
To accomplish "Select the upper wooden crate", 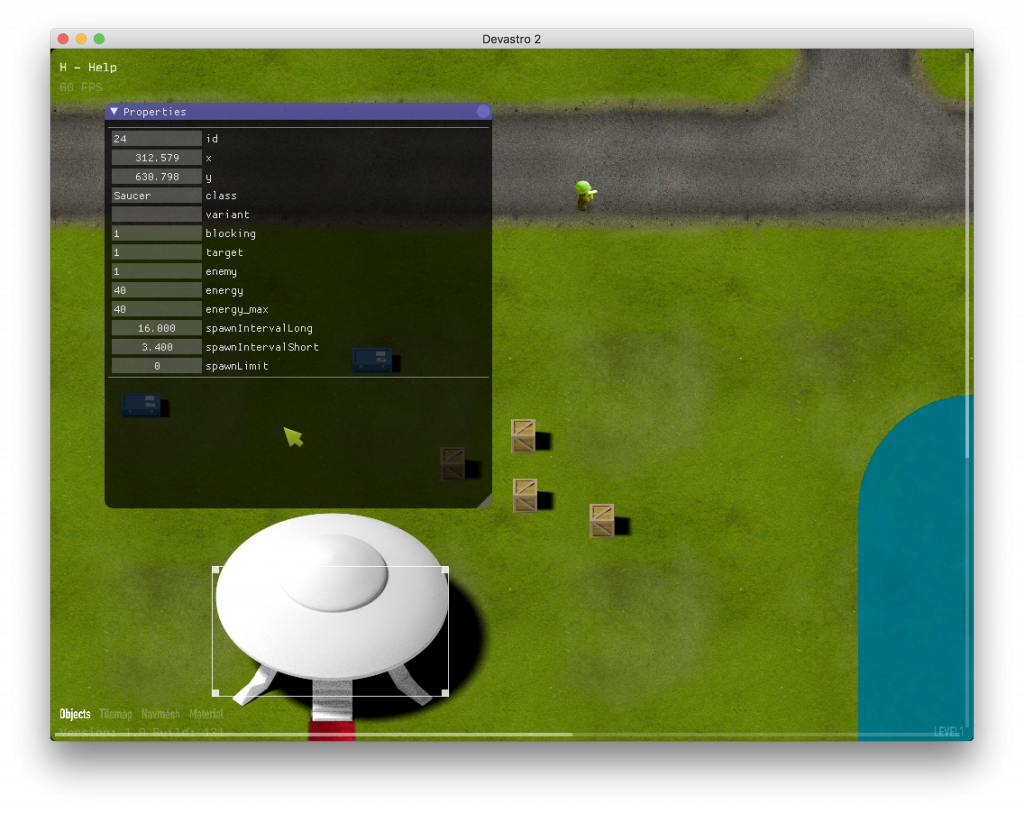I will coord(523,436).
